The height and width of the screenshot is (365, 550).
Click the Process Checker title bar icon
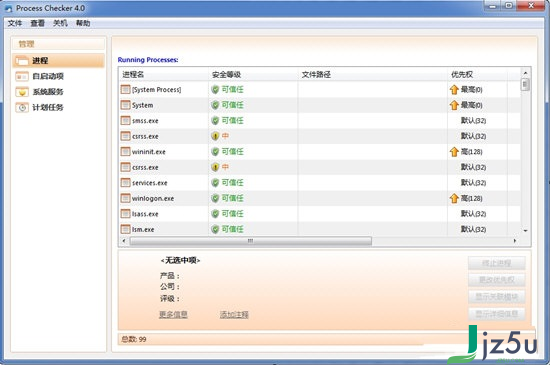(8, 8)
